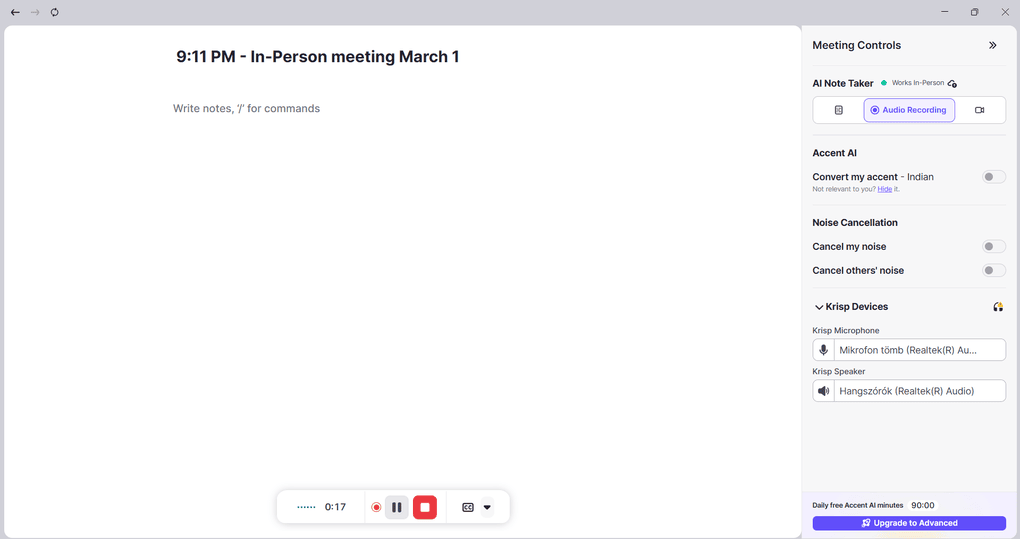This screenshot has width=1020, height=539.
Task: Collapse the Meeting Controls panel
Action: 992,45
